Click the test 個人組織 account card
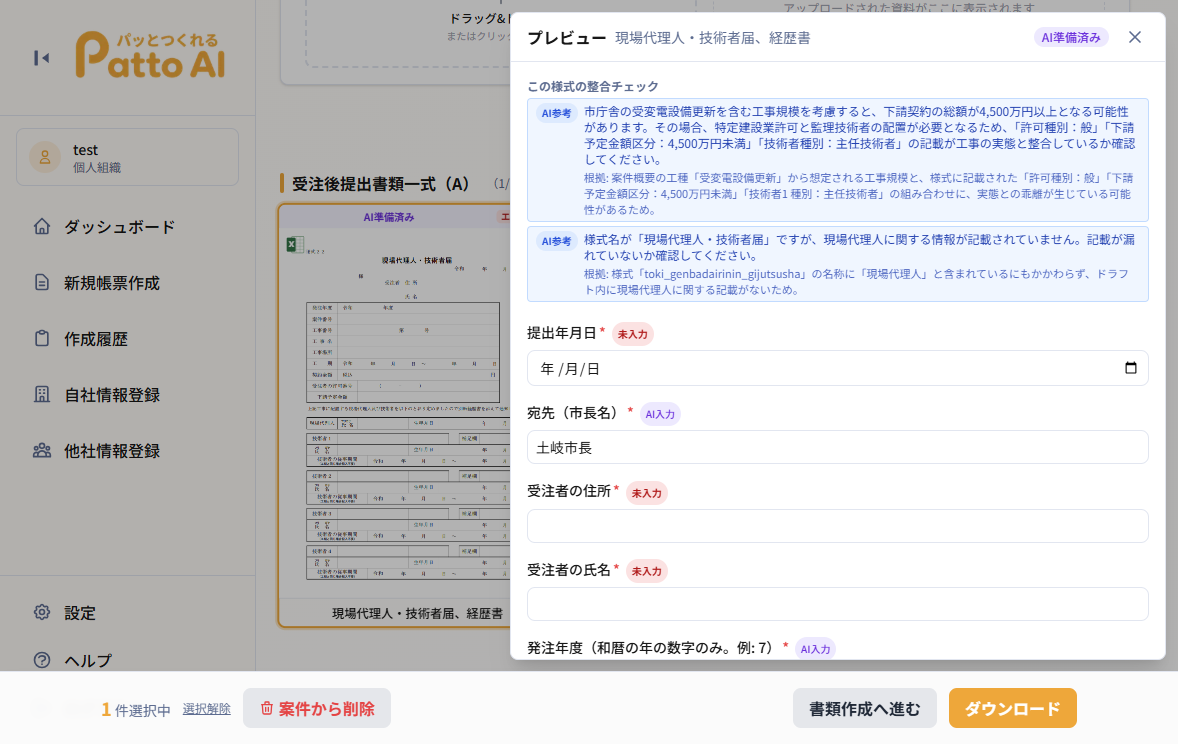The width and height of the screenshot is (1178, 744). (128, 157)
